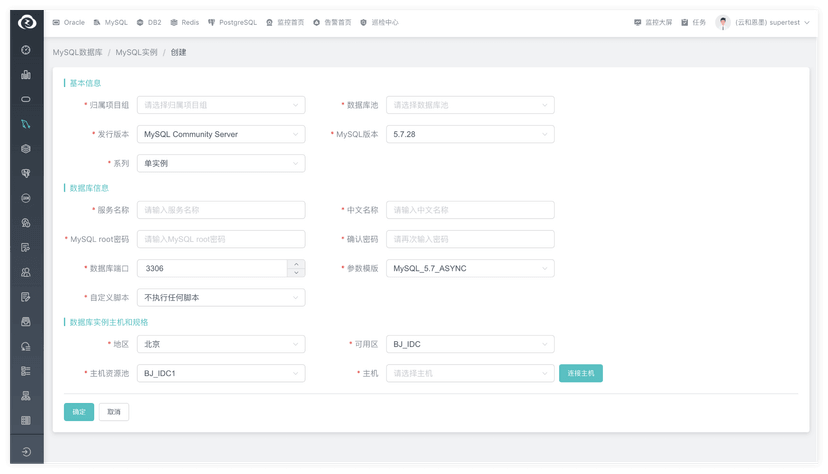828x474 pixels.
Task: Go to 告警首页 in top navigation
Action: click(x=332, y=22)
